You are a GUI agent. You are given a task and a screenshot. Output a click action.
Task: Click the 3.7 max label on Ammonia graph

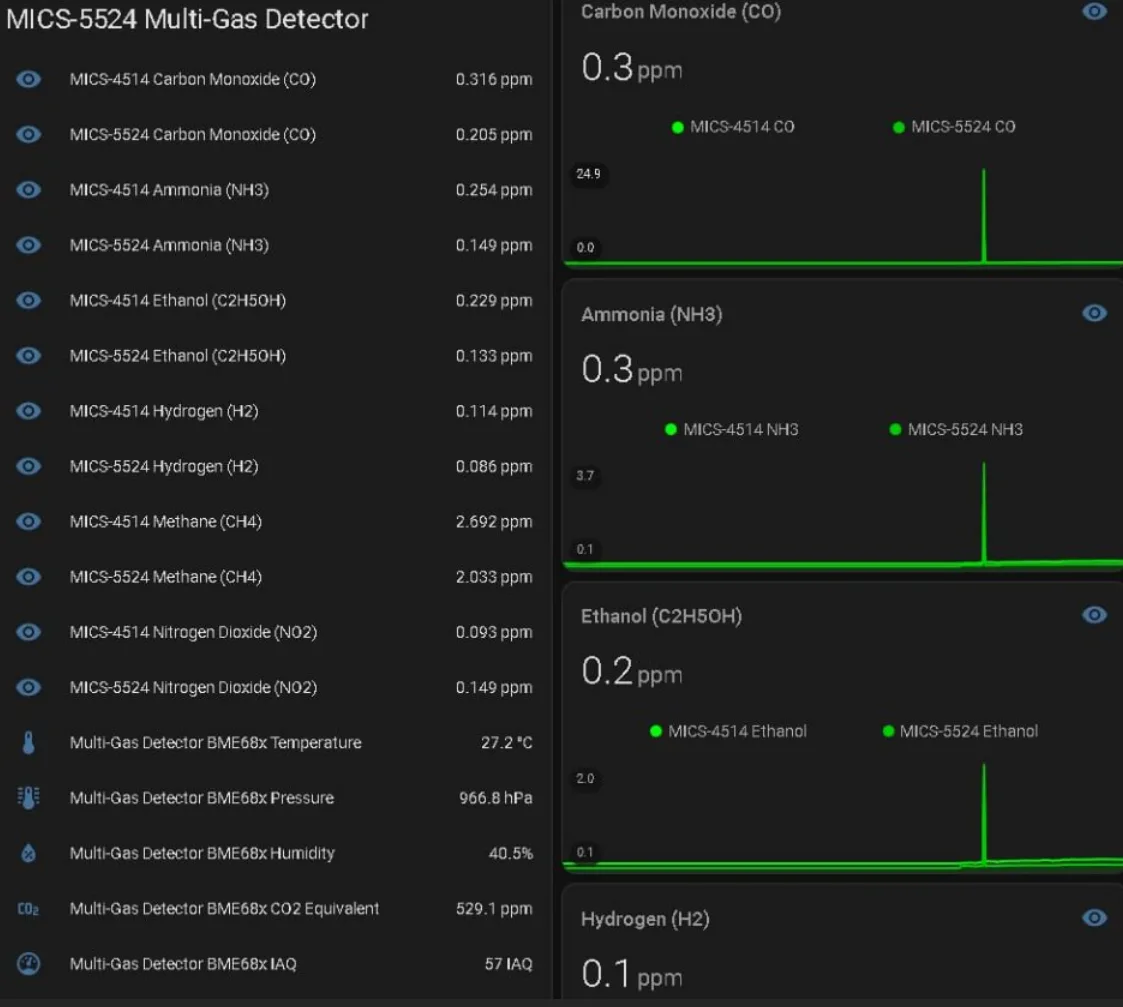(585, 476)
